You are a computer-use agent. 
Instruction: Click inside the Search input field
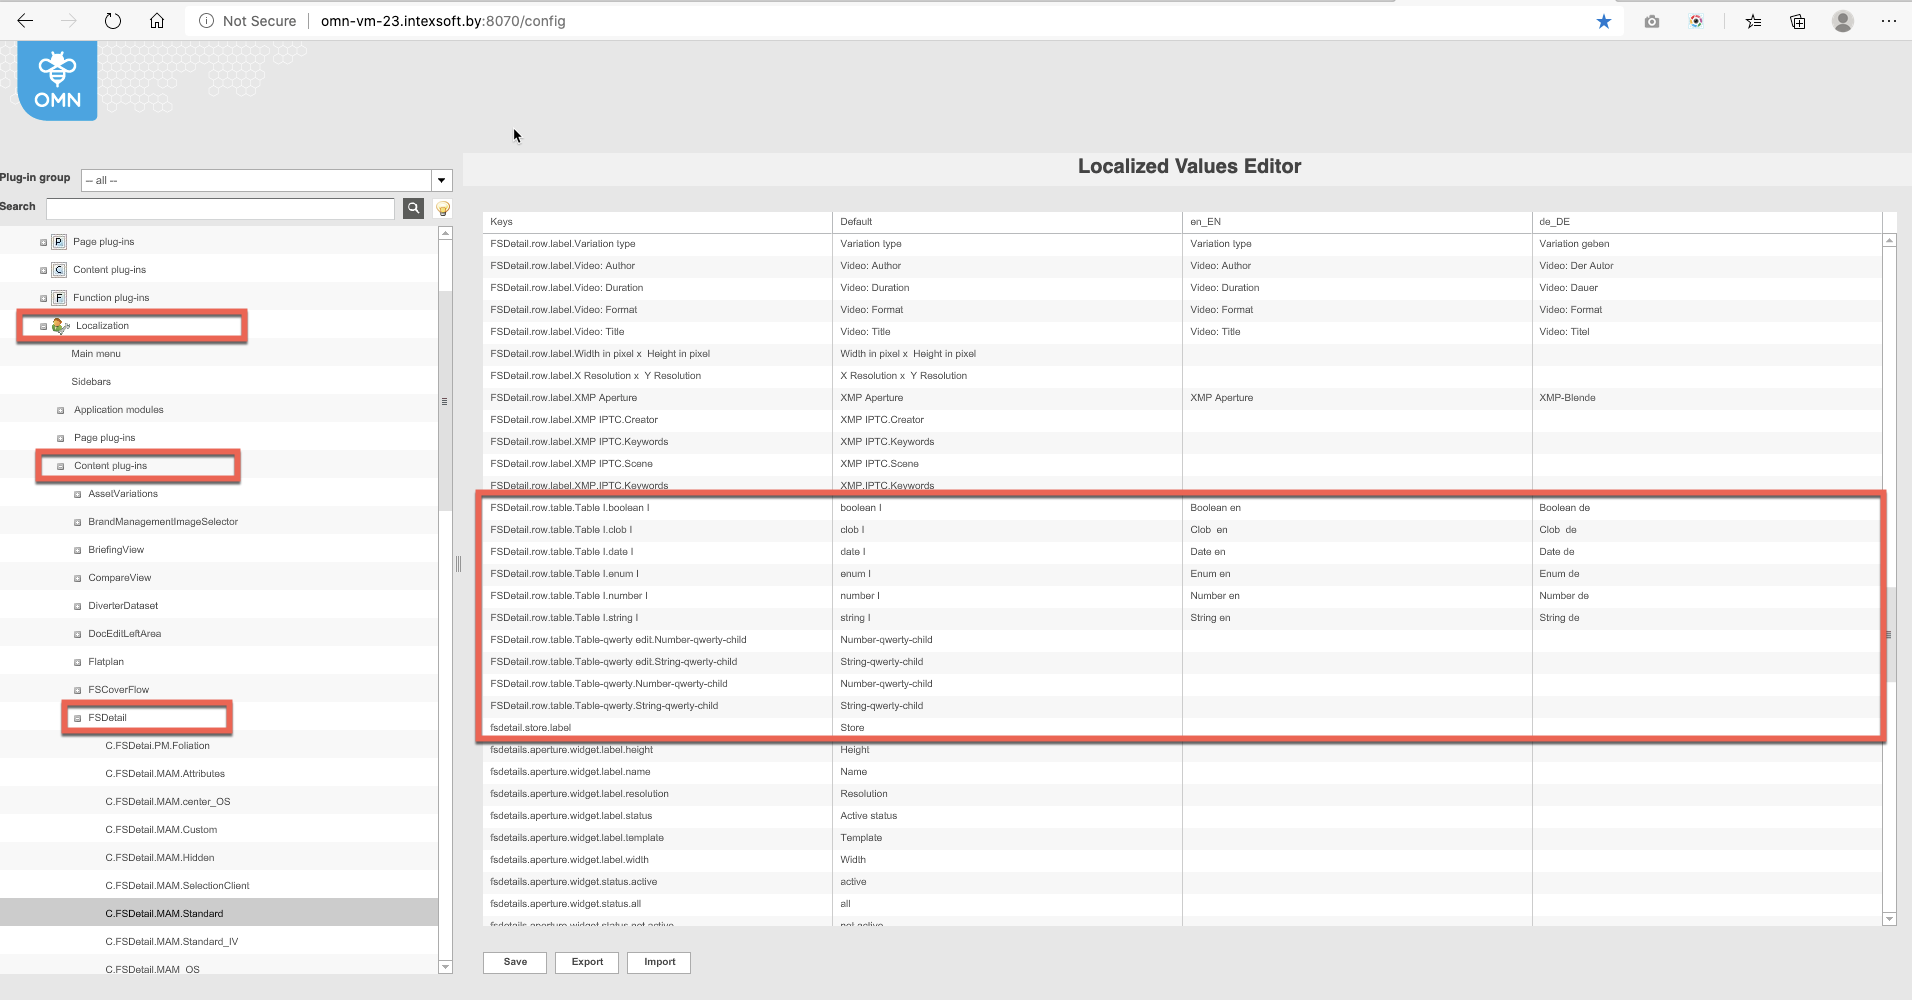click(220, 208)
